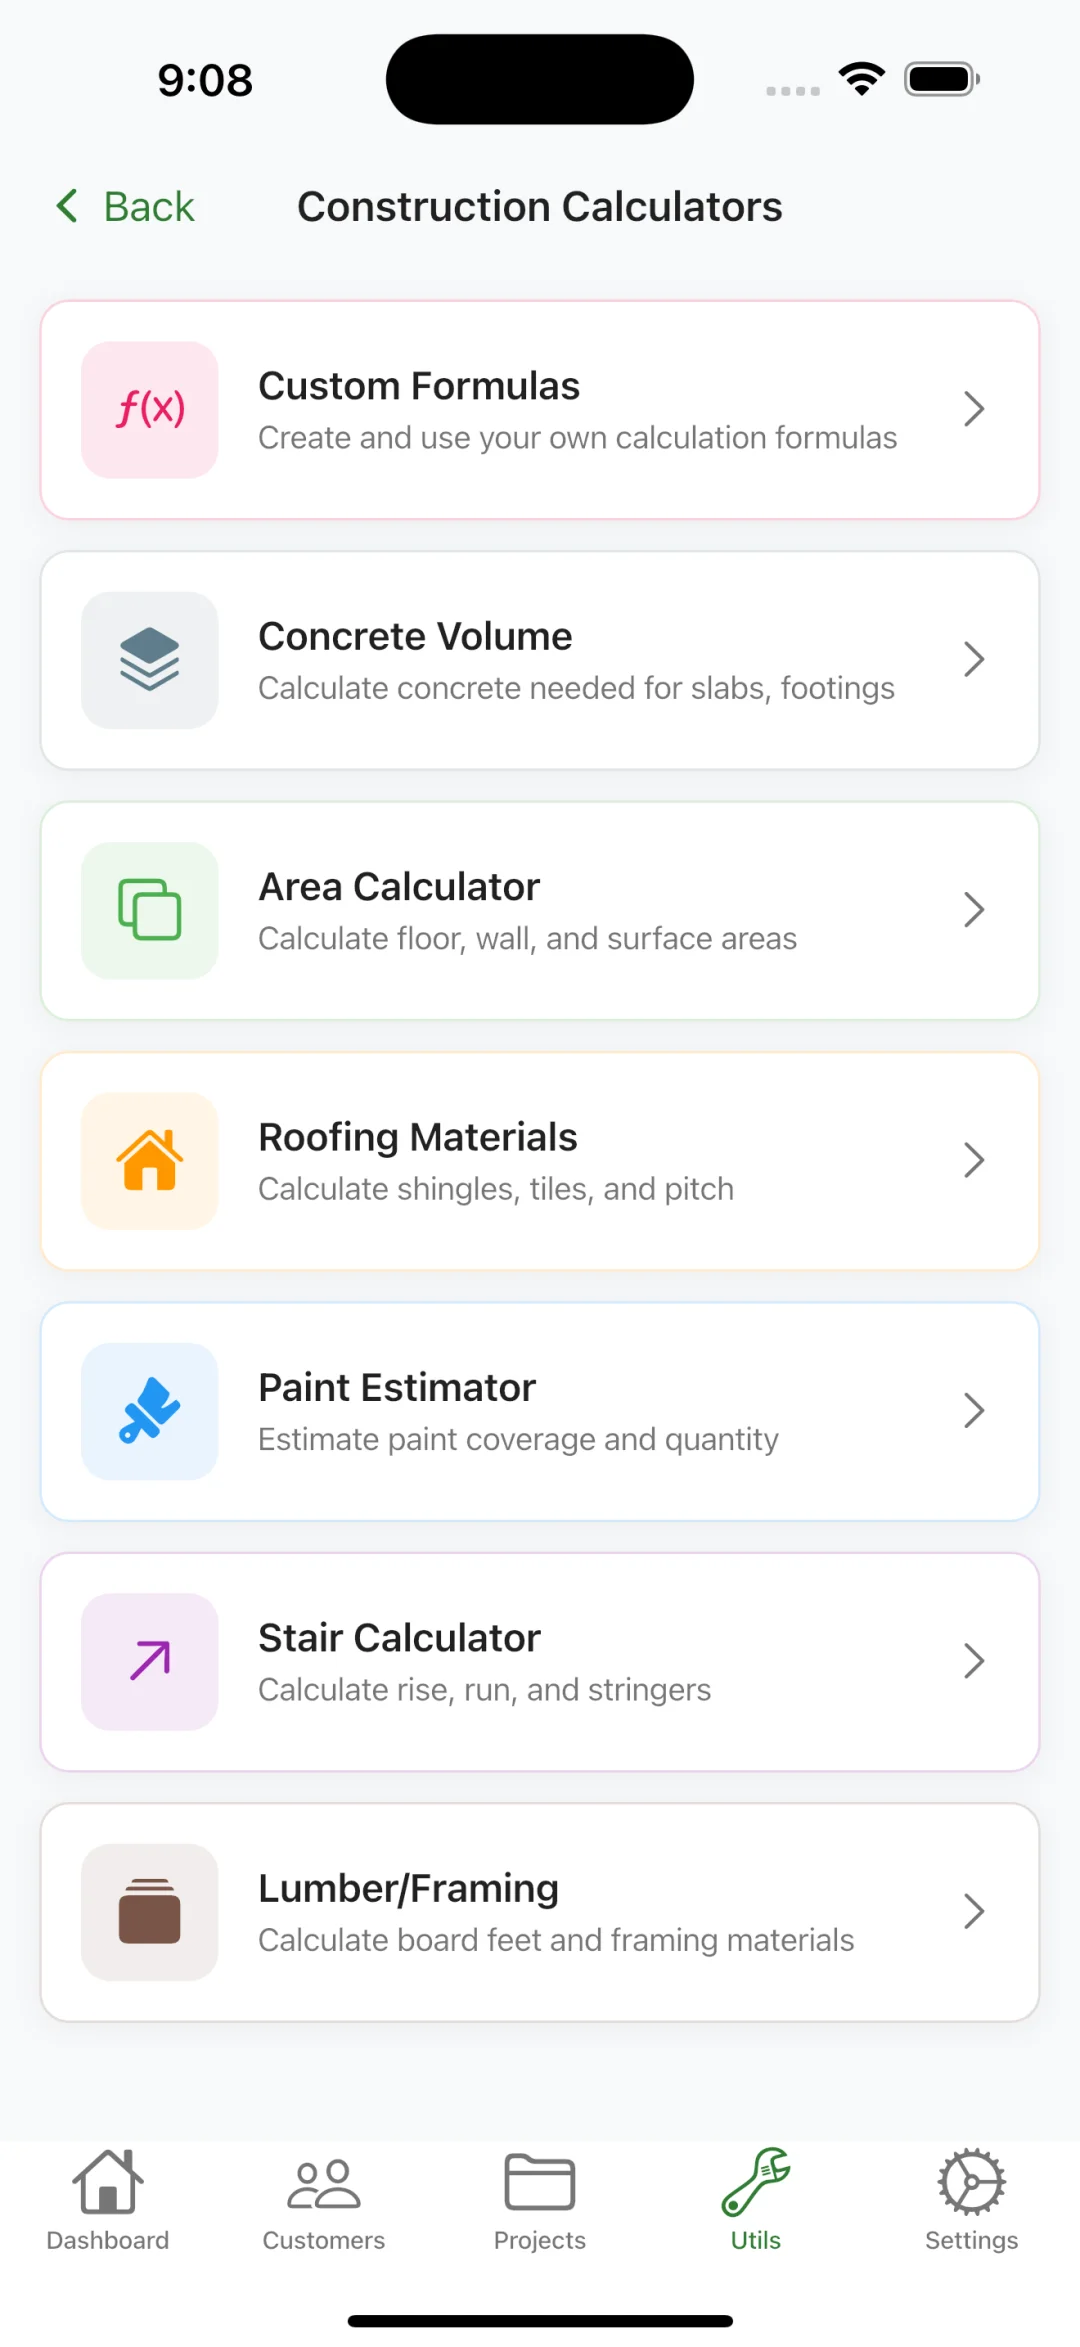Open the Settings tab
This screenshot has width=1080, height=2347.
point(971,2200)
